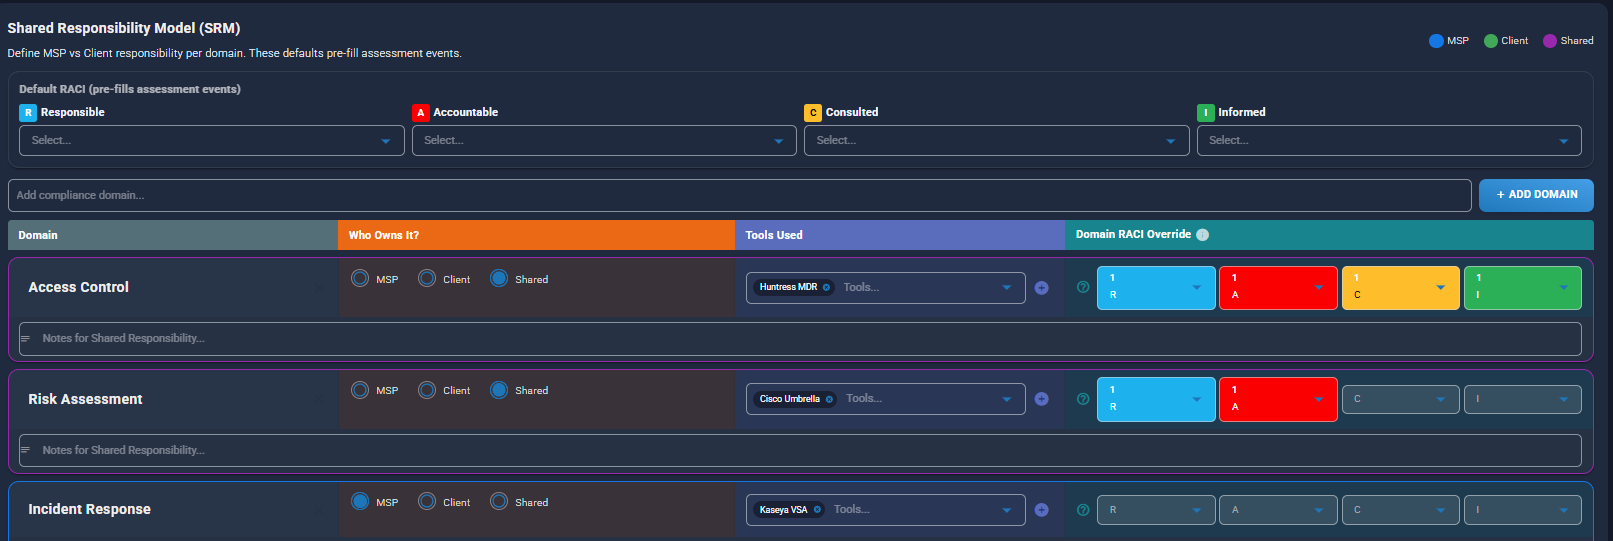Click the yellow C Consulted badge icon
1613x541 pixels.
click(813, 113)
